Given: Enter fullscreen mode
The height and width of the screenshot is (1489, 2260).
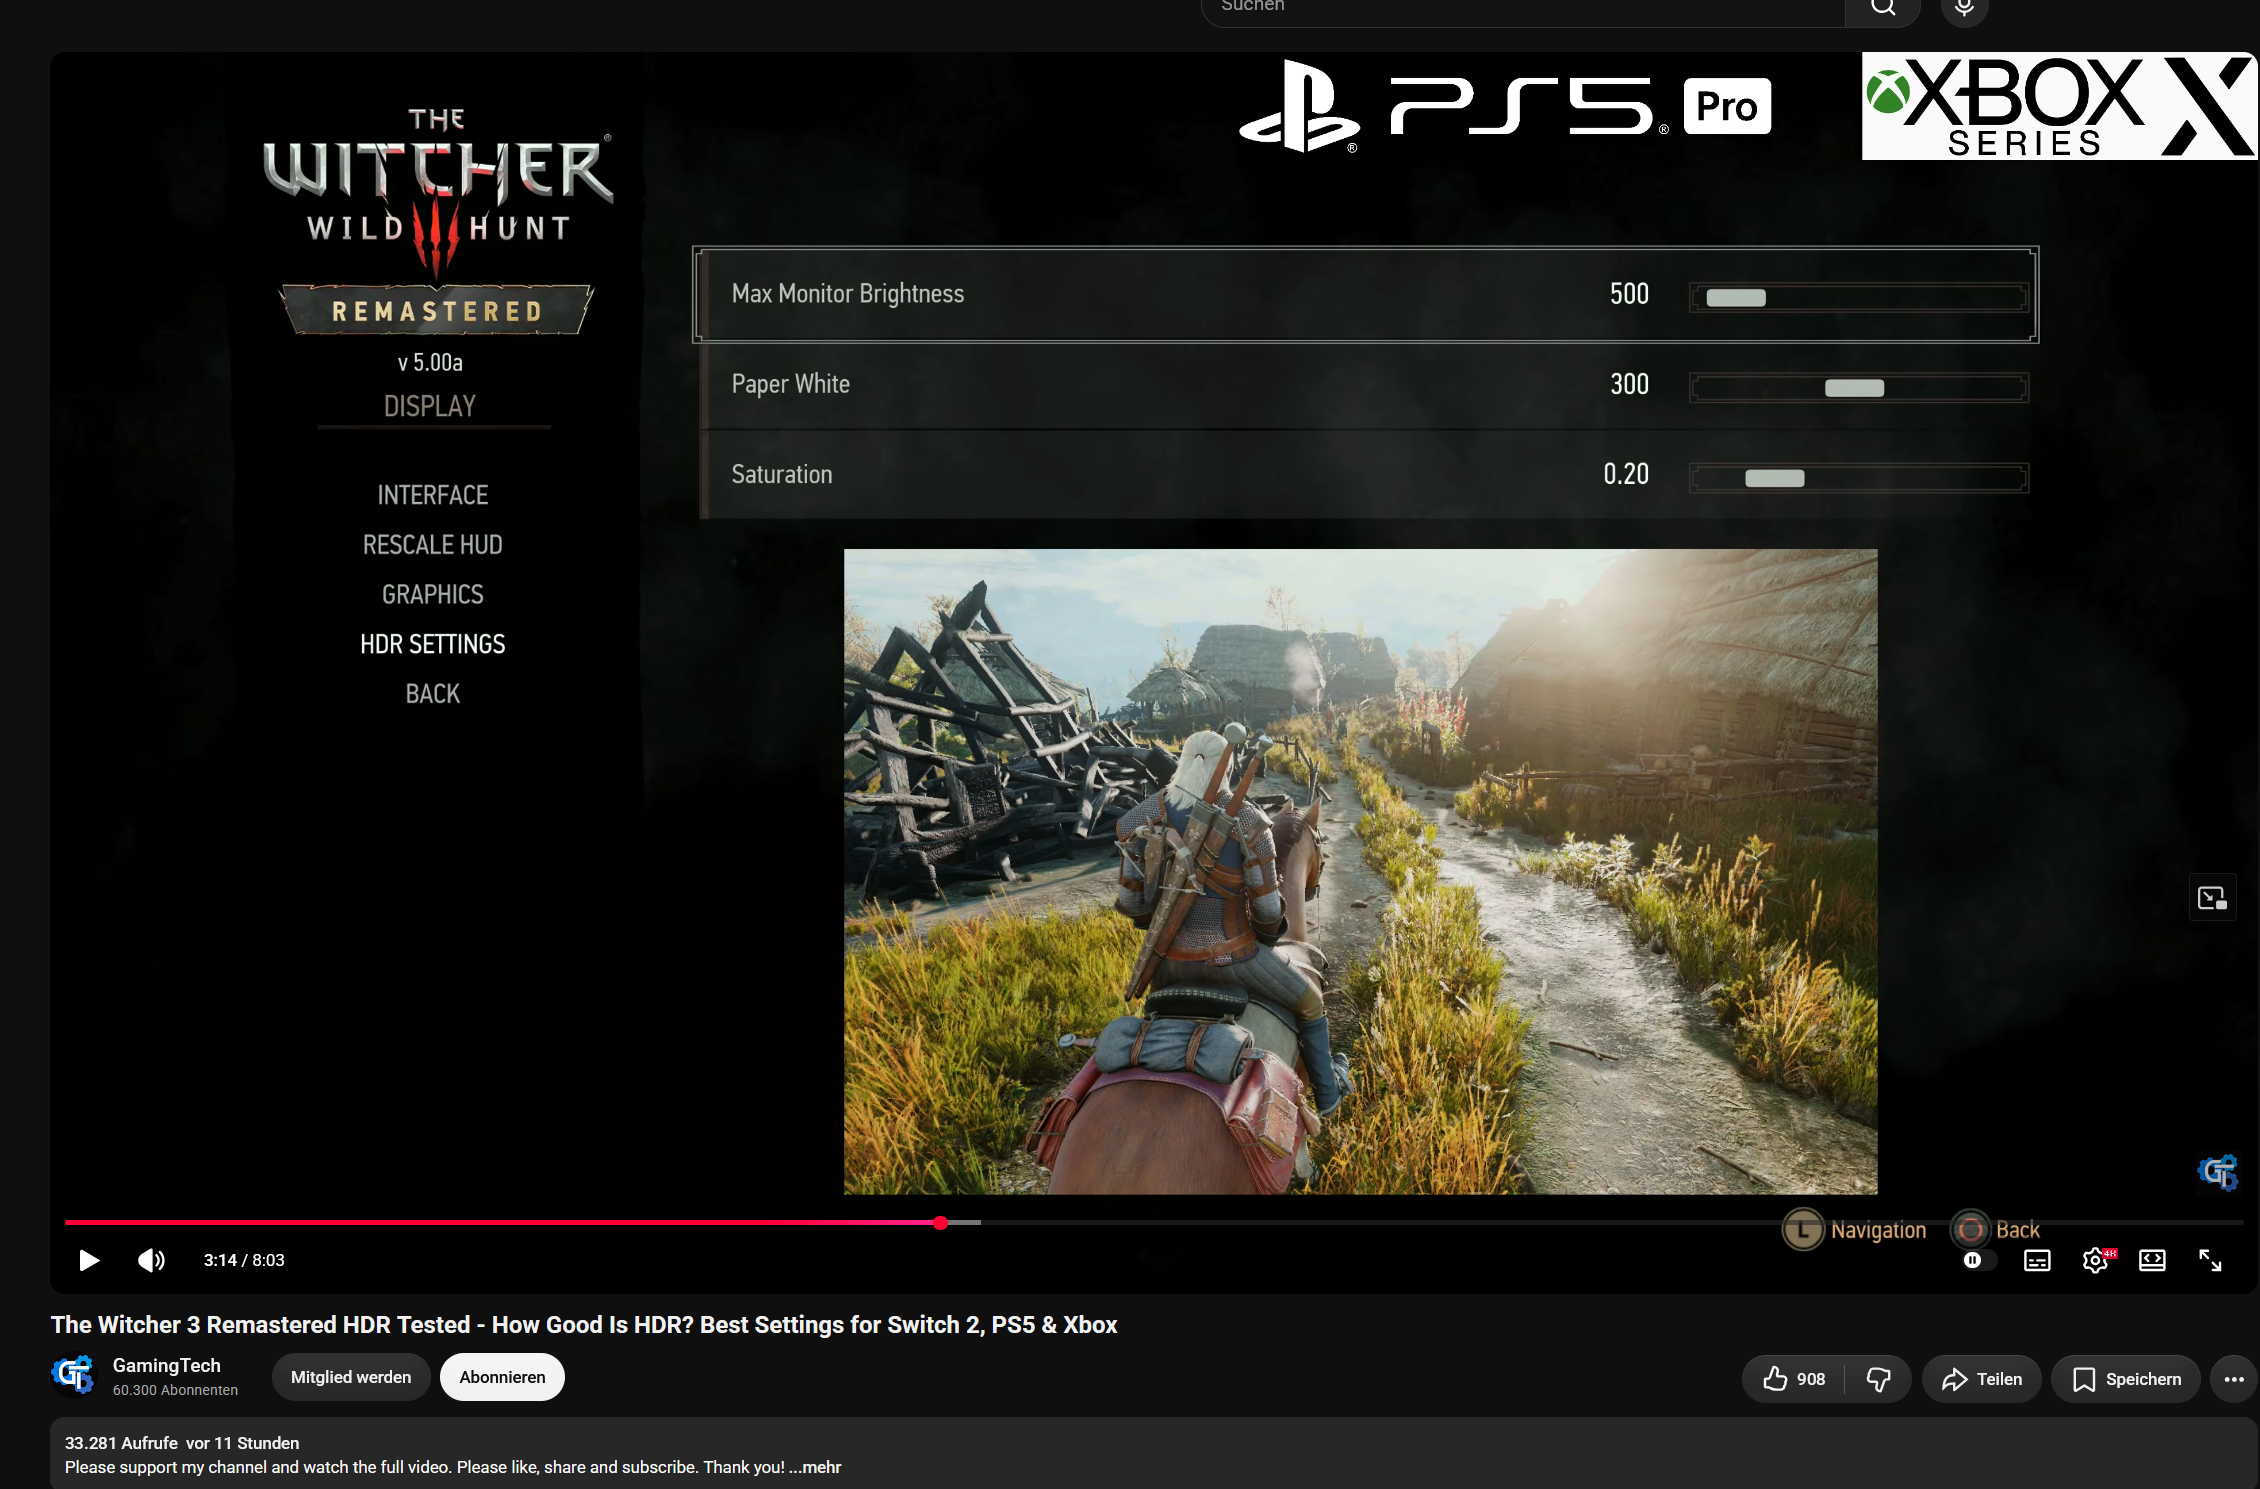Looking at the screenshot, I should [2210, 1260].
